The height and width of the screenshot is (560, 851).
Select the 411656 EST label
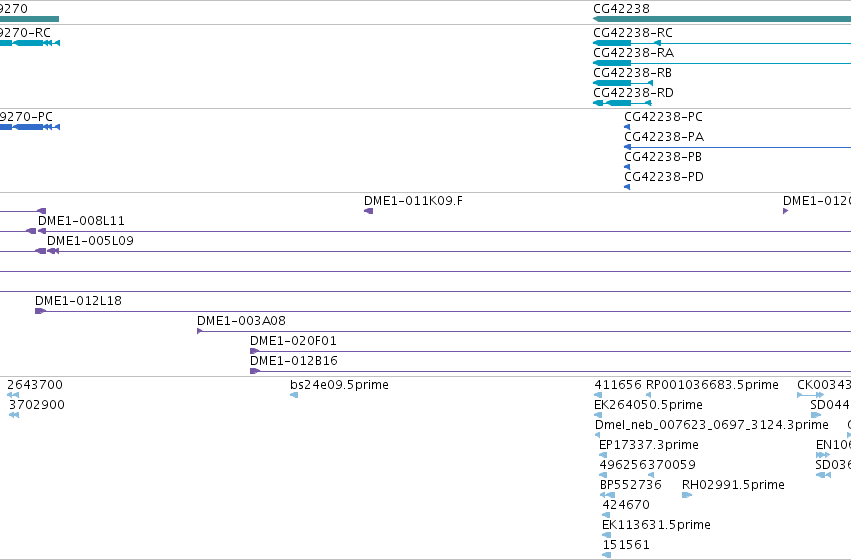(x=618, y=385)
